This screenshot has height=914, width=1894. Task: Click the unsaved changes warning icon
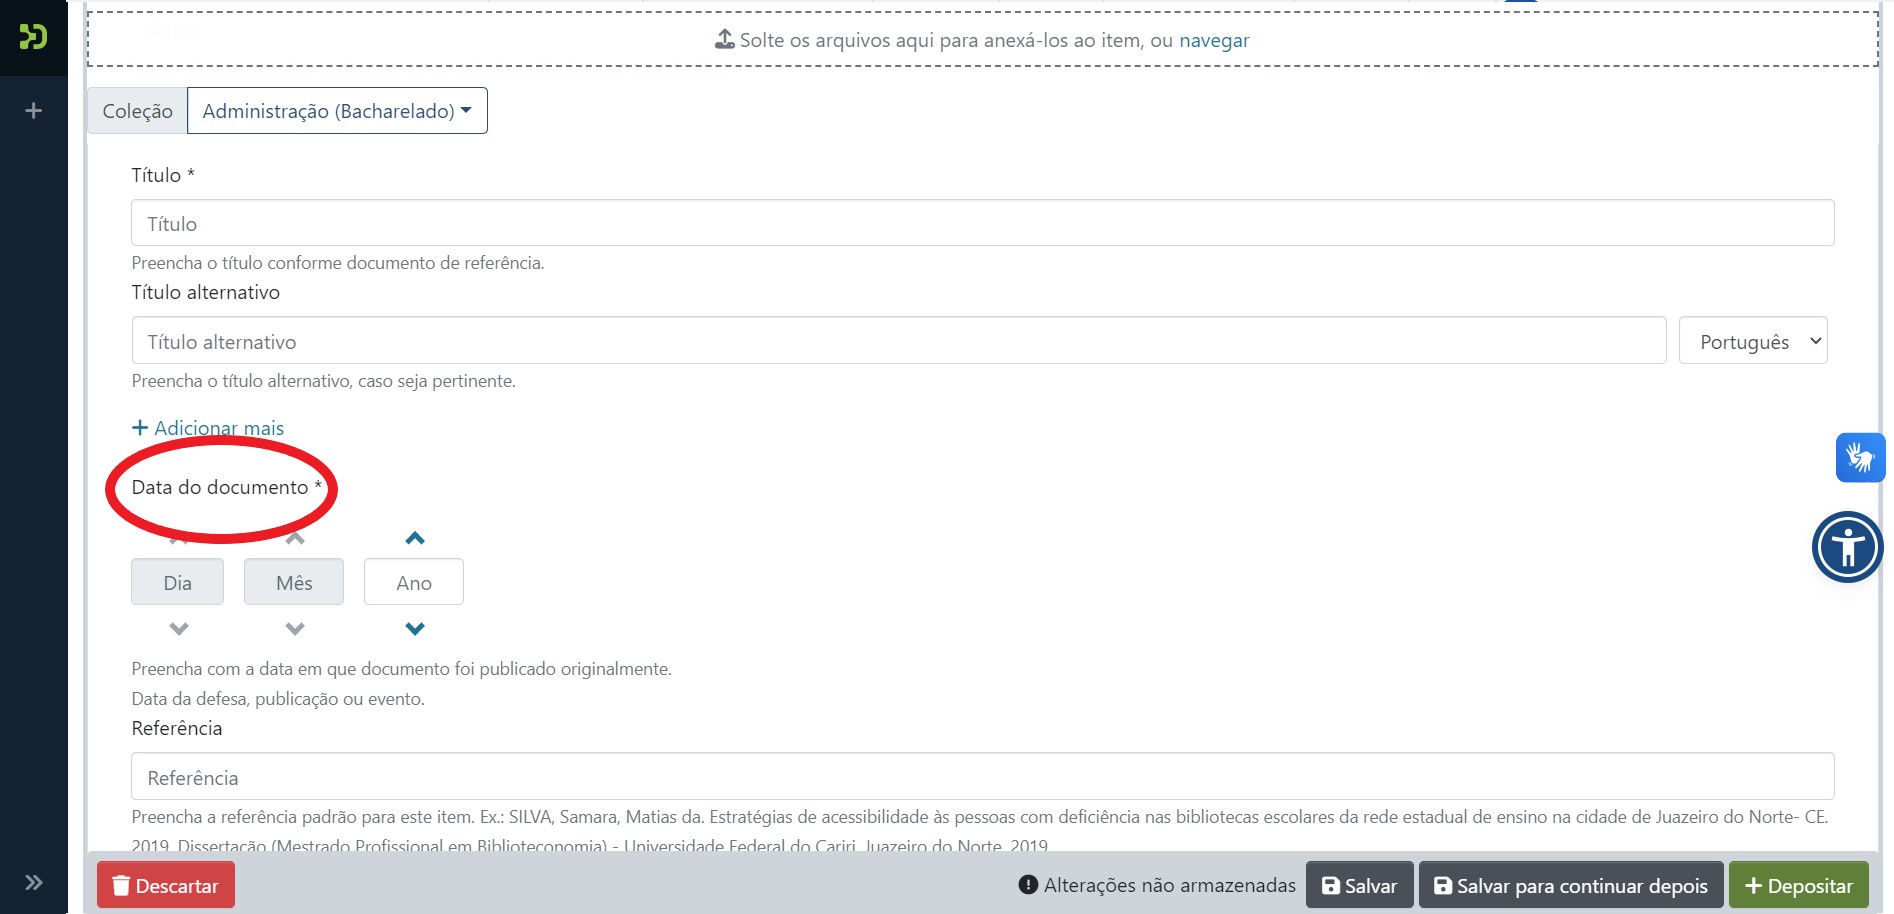pos(1027,885)
